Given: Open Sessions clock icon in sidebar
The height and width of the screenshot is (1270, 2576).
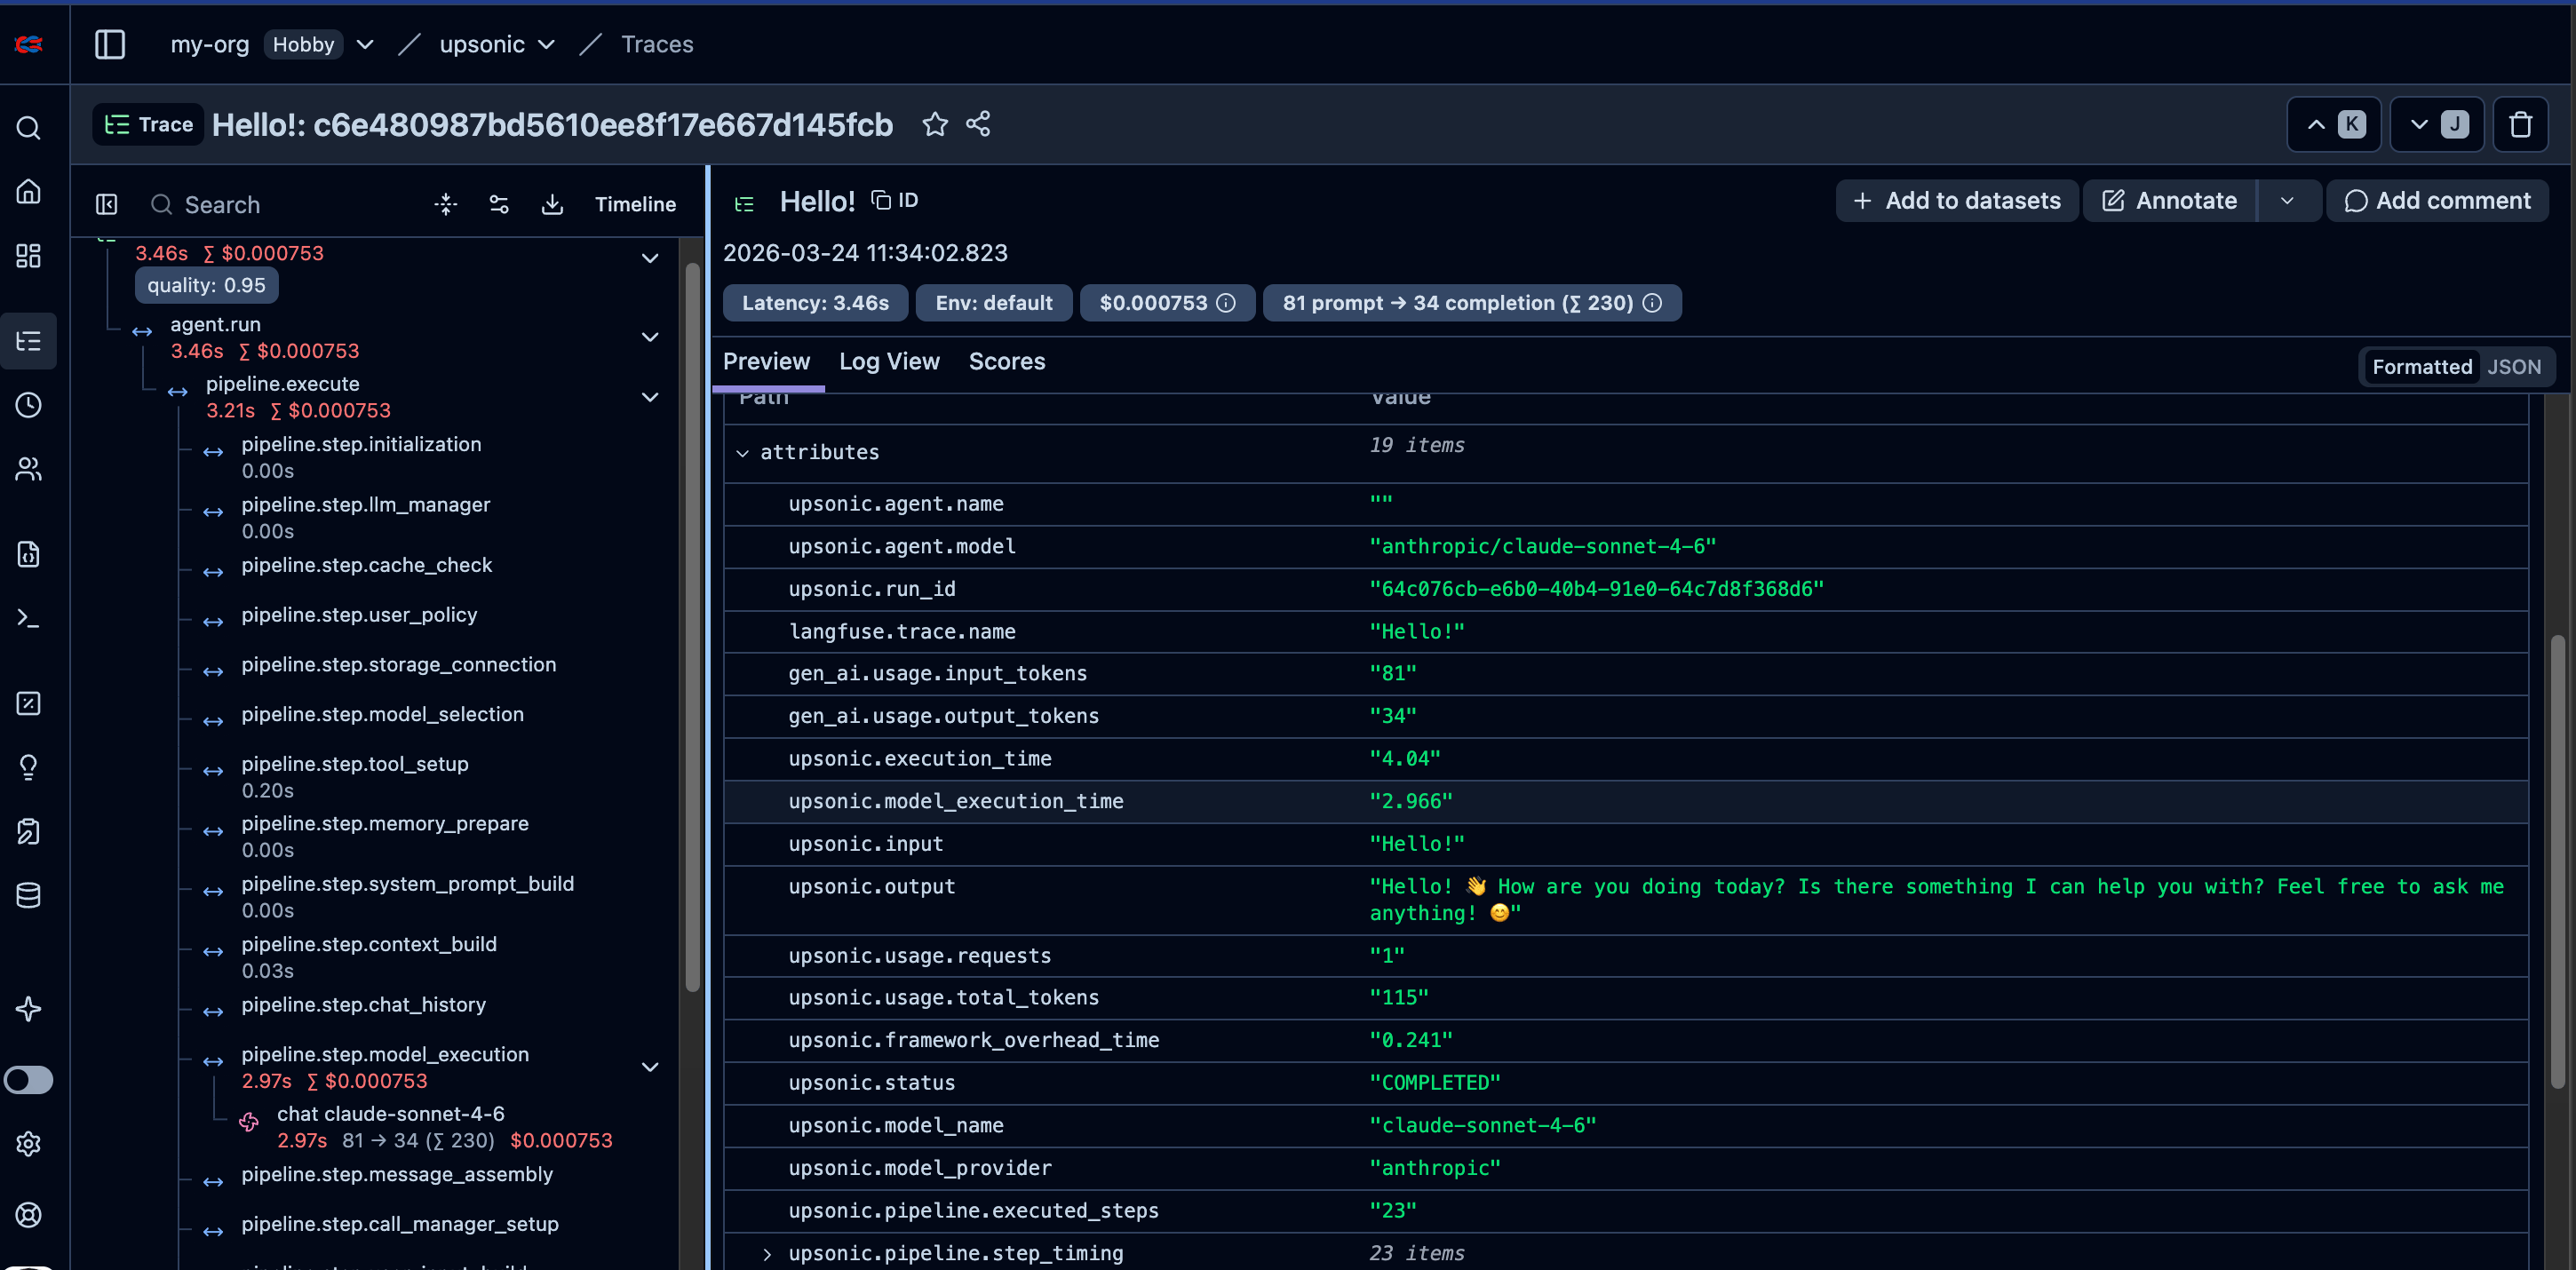Looking at the screenshot, I should tap(29, 405).
